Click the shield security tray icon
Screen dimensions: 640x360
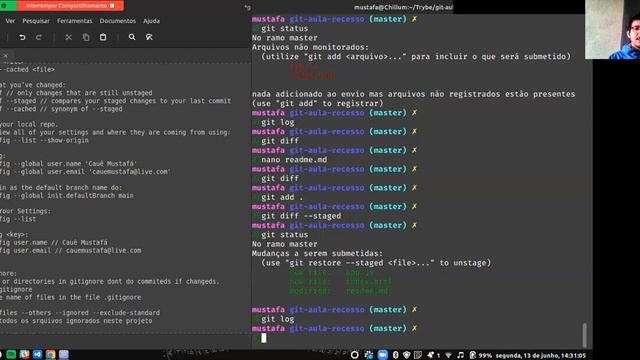coord(407,355)
